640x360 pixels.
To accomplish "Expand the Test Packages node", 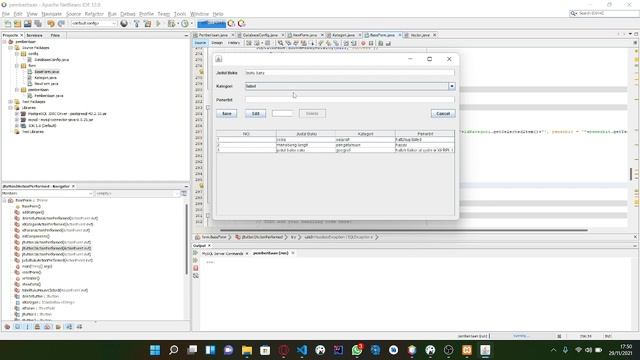I will pyautogui.click(x=11, y=102).
